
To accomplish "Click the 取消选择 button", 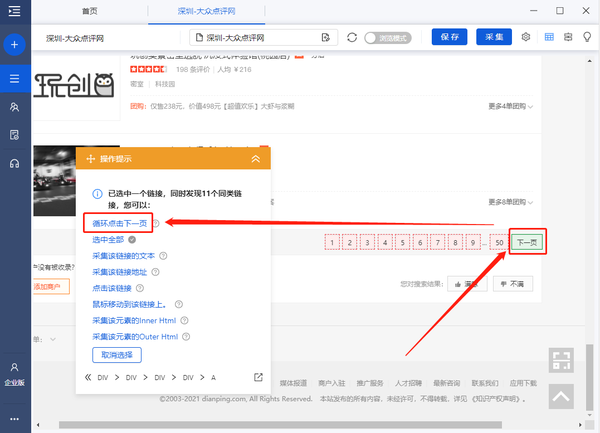I will [117, 355].
